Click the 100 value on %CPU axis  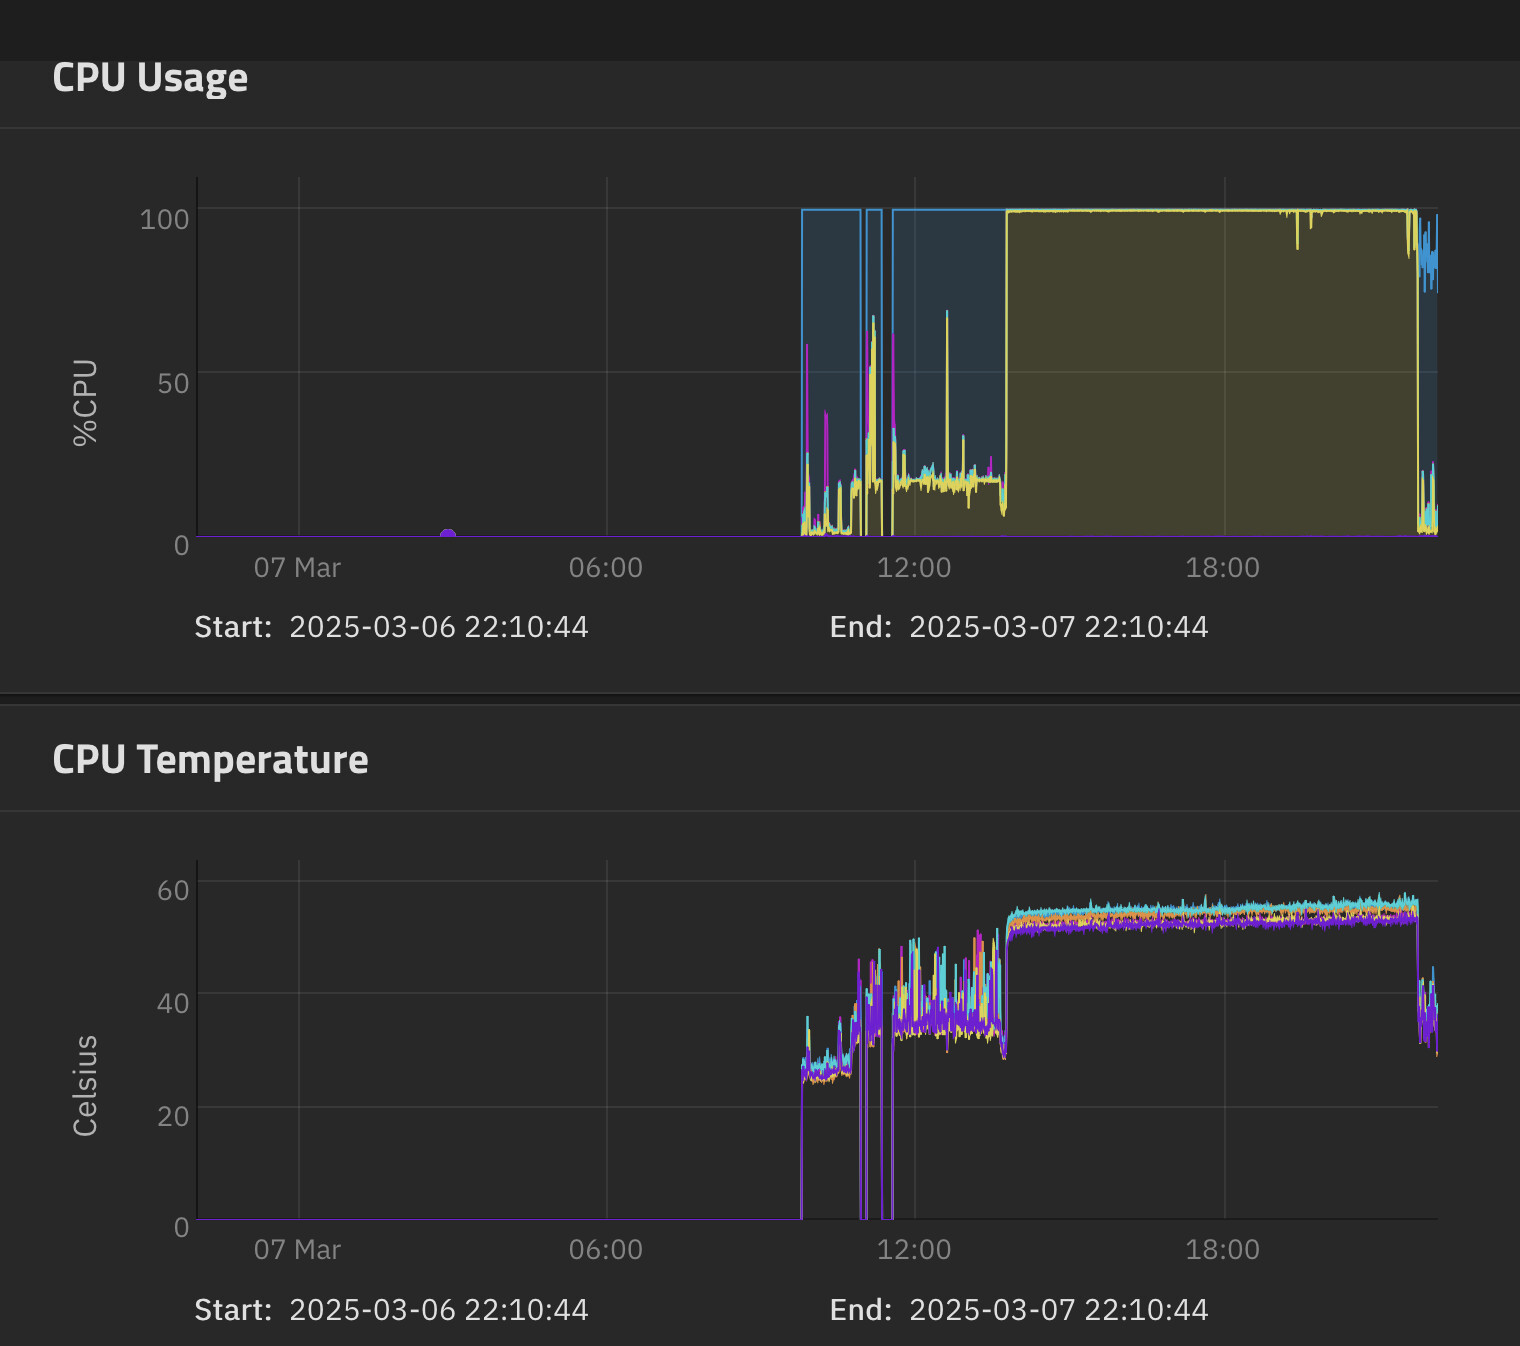[164, 219]
